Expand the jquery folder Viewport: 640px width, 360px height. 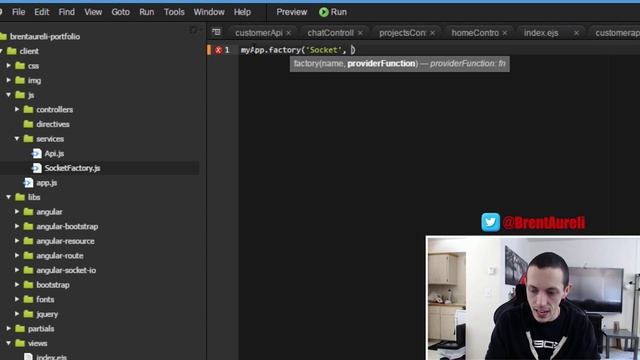pyautogui.click(x=17, y=314)
